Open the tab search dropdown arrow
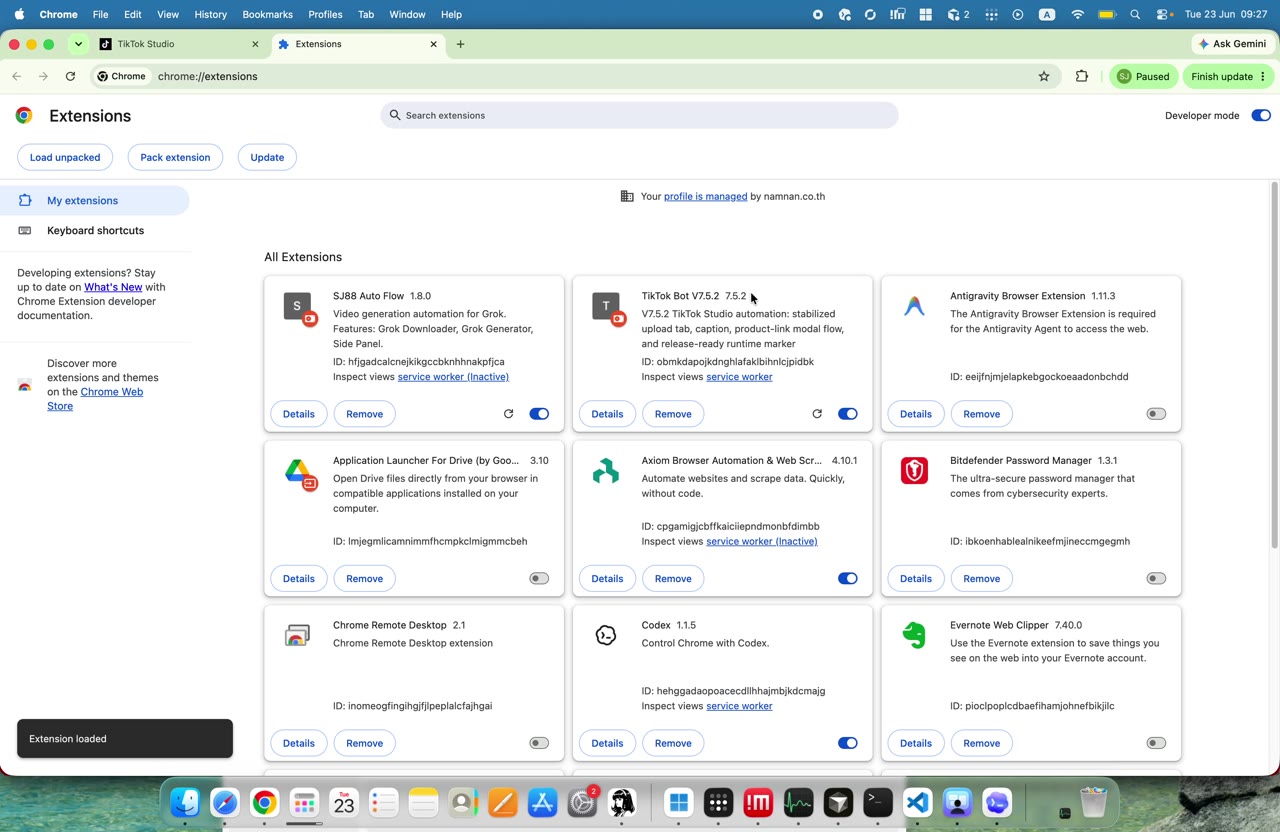 (x=78, y=44)
